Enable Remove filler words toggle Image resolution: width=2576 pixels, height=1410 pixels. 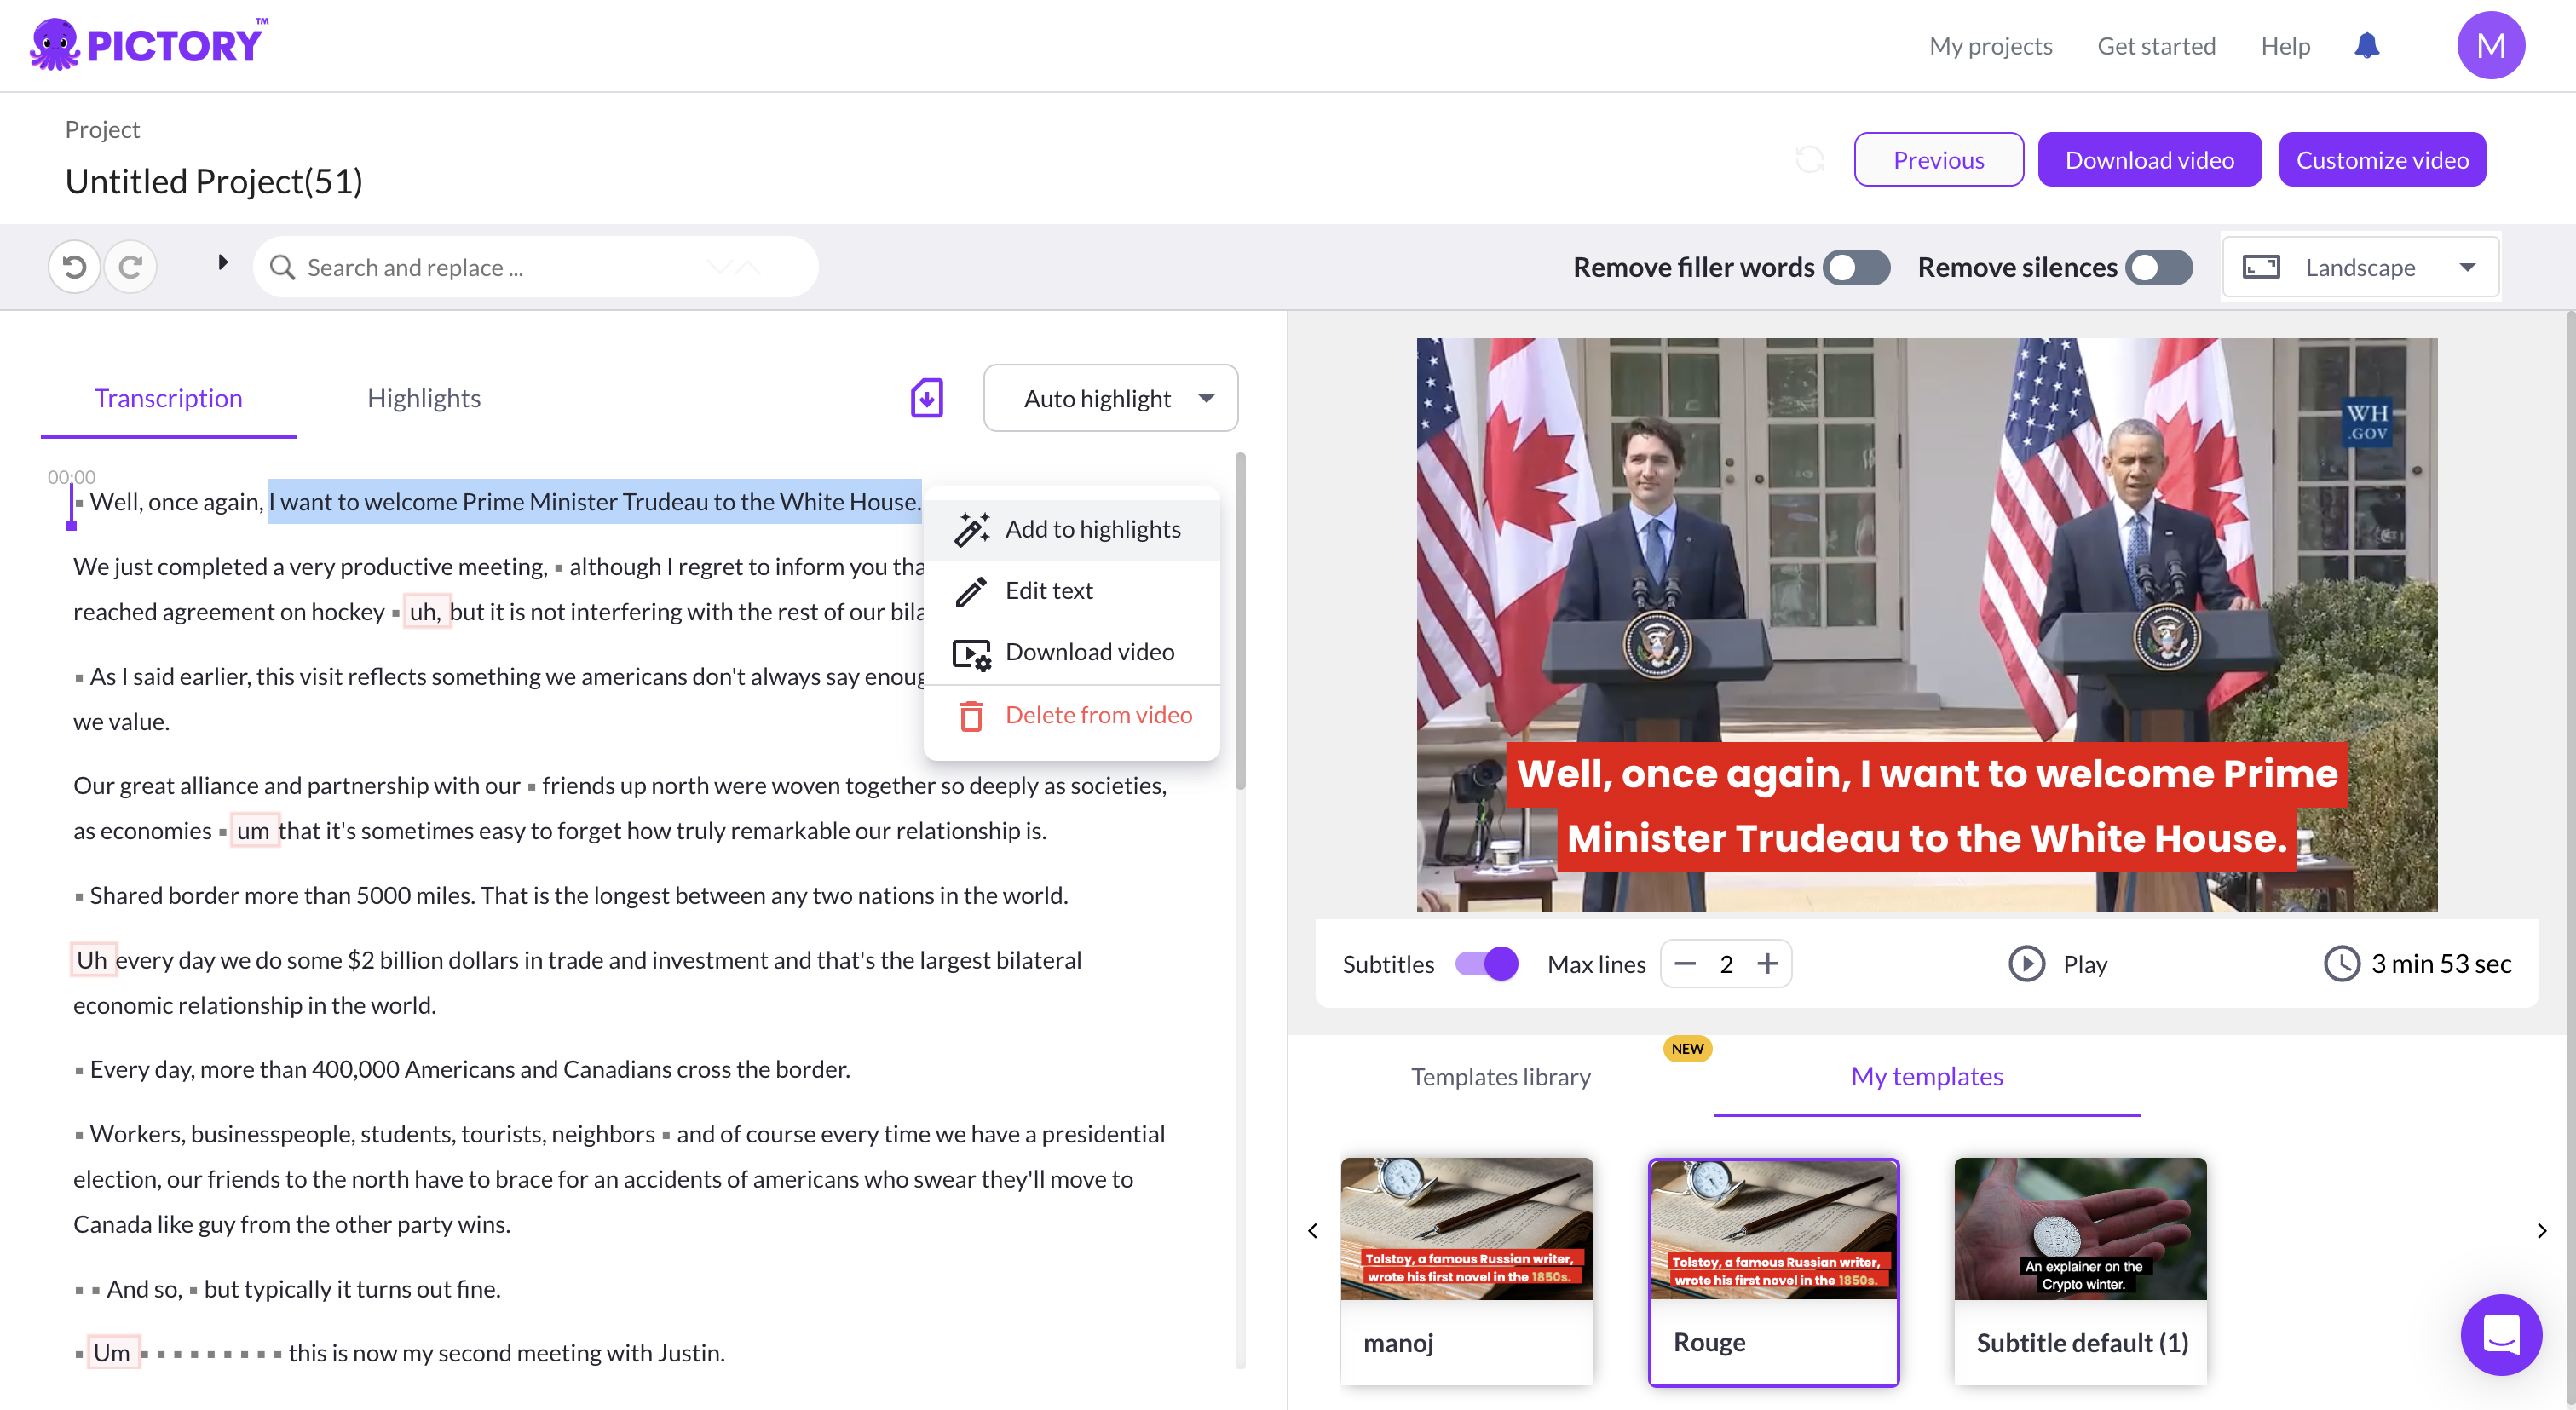click(1856, 267)
